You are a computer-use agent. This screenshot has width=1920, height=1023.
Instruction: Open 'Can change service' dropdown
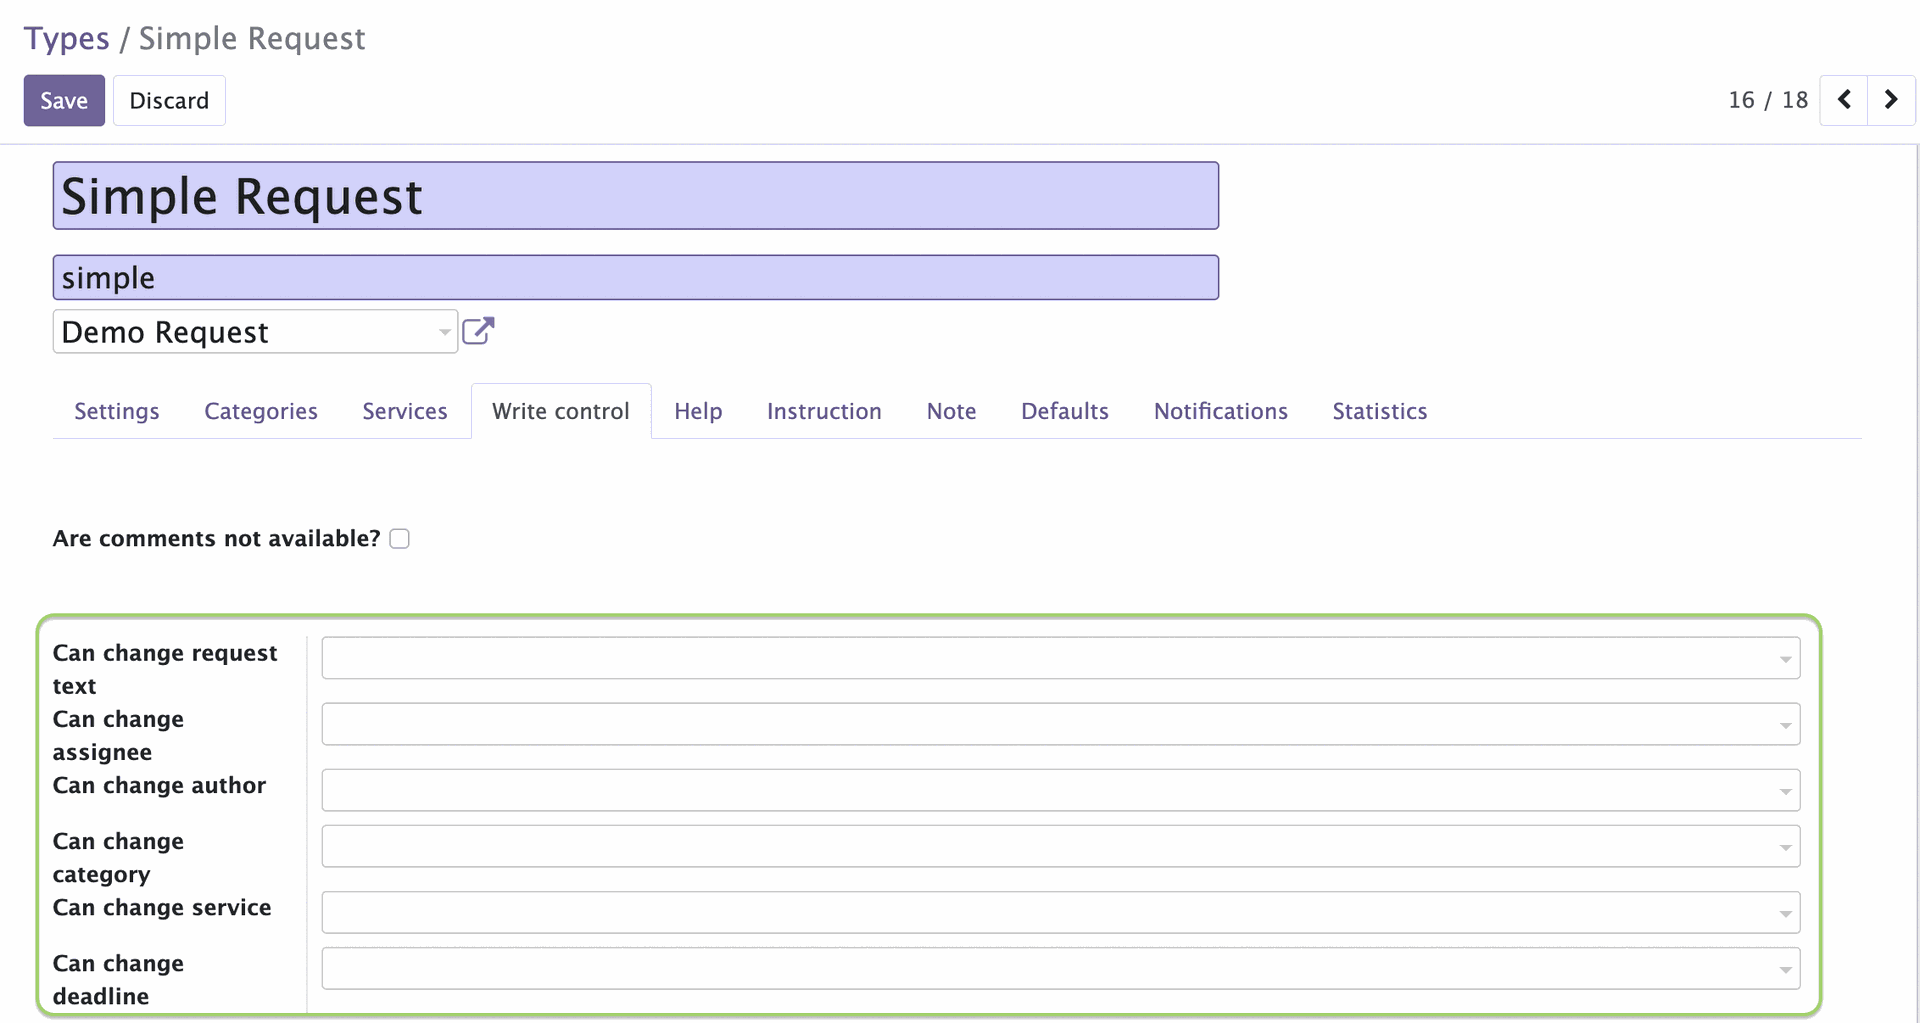click(x=1060, y=912)
